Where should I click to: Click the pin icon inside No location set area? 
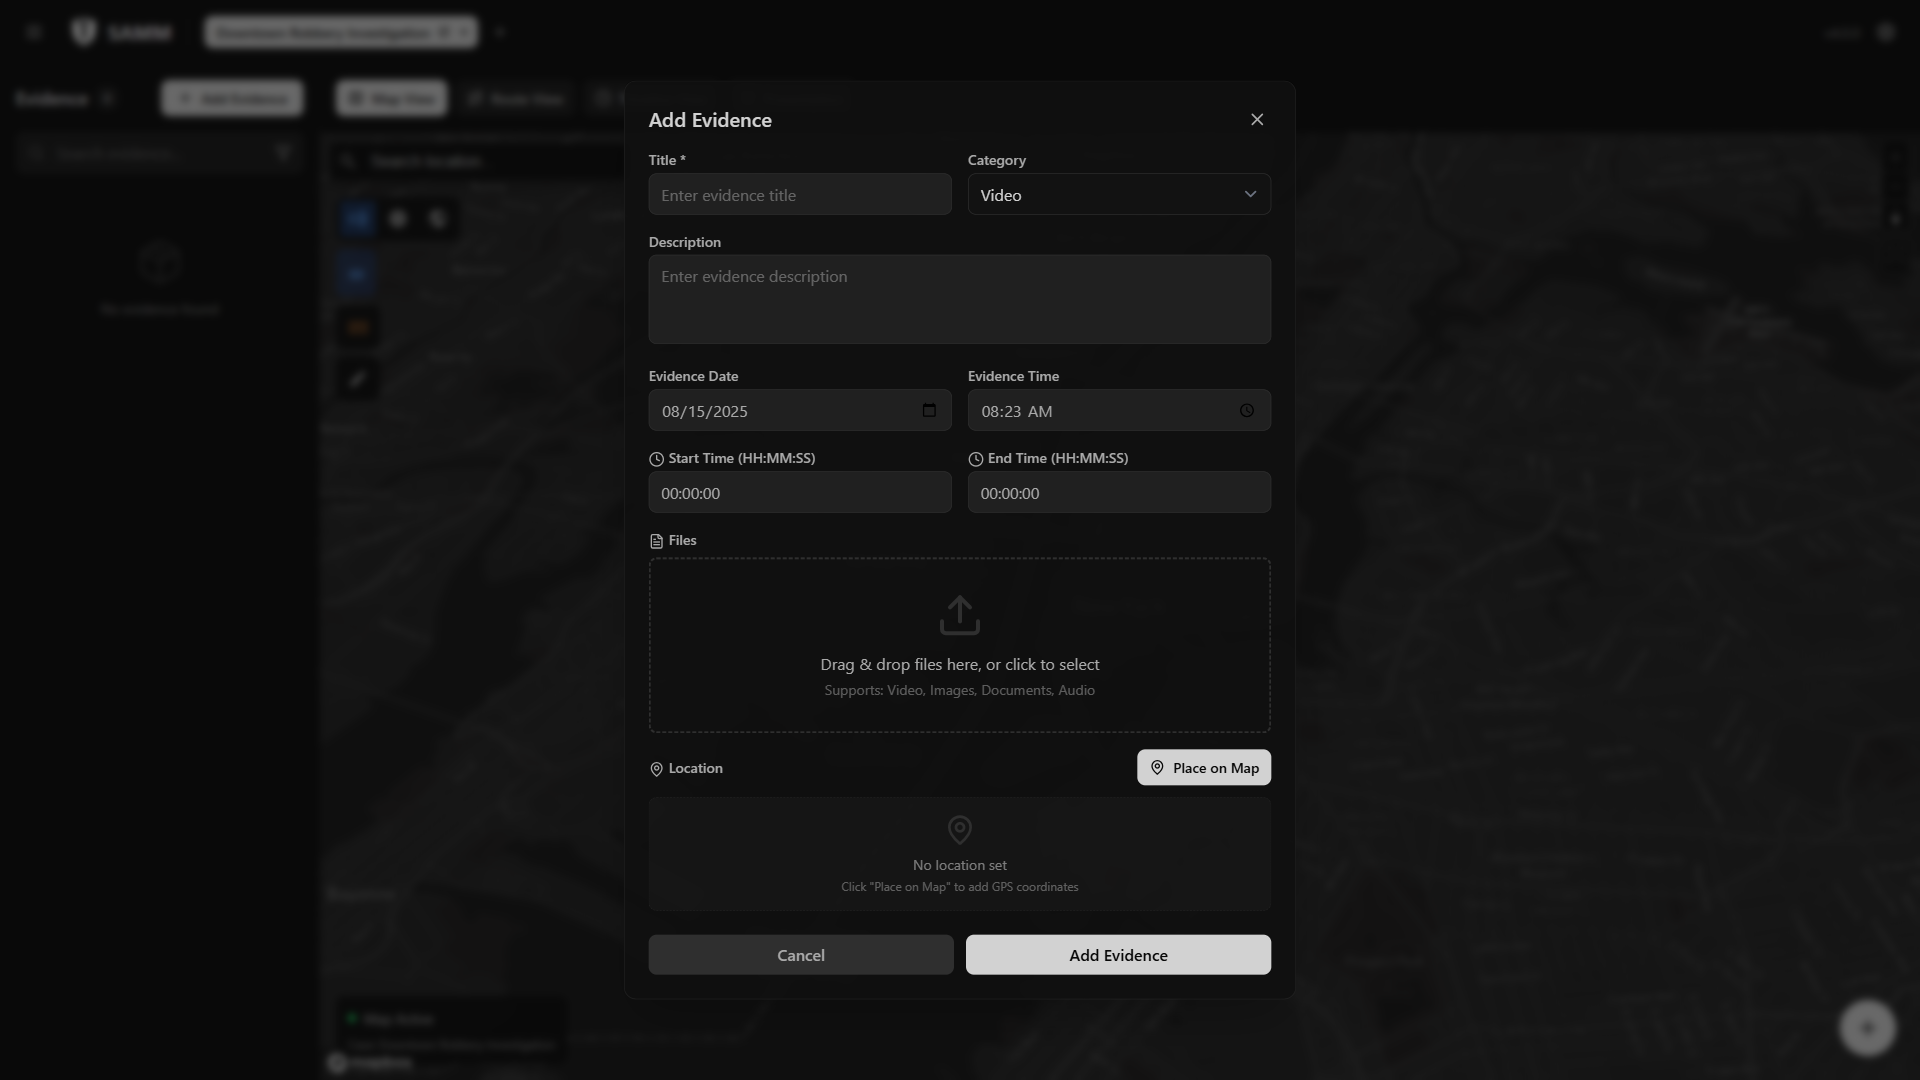959,830
